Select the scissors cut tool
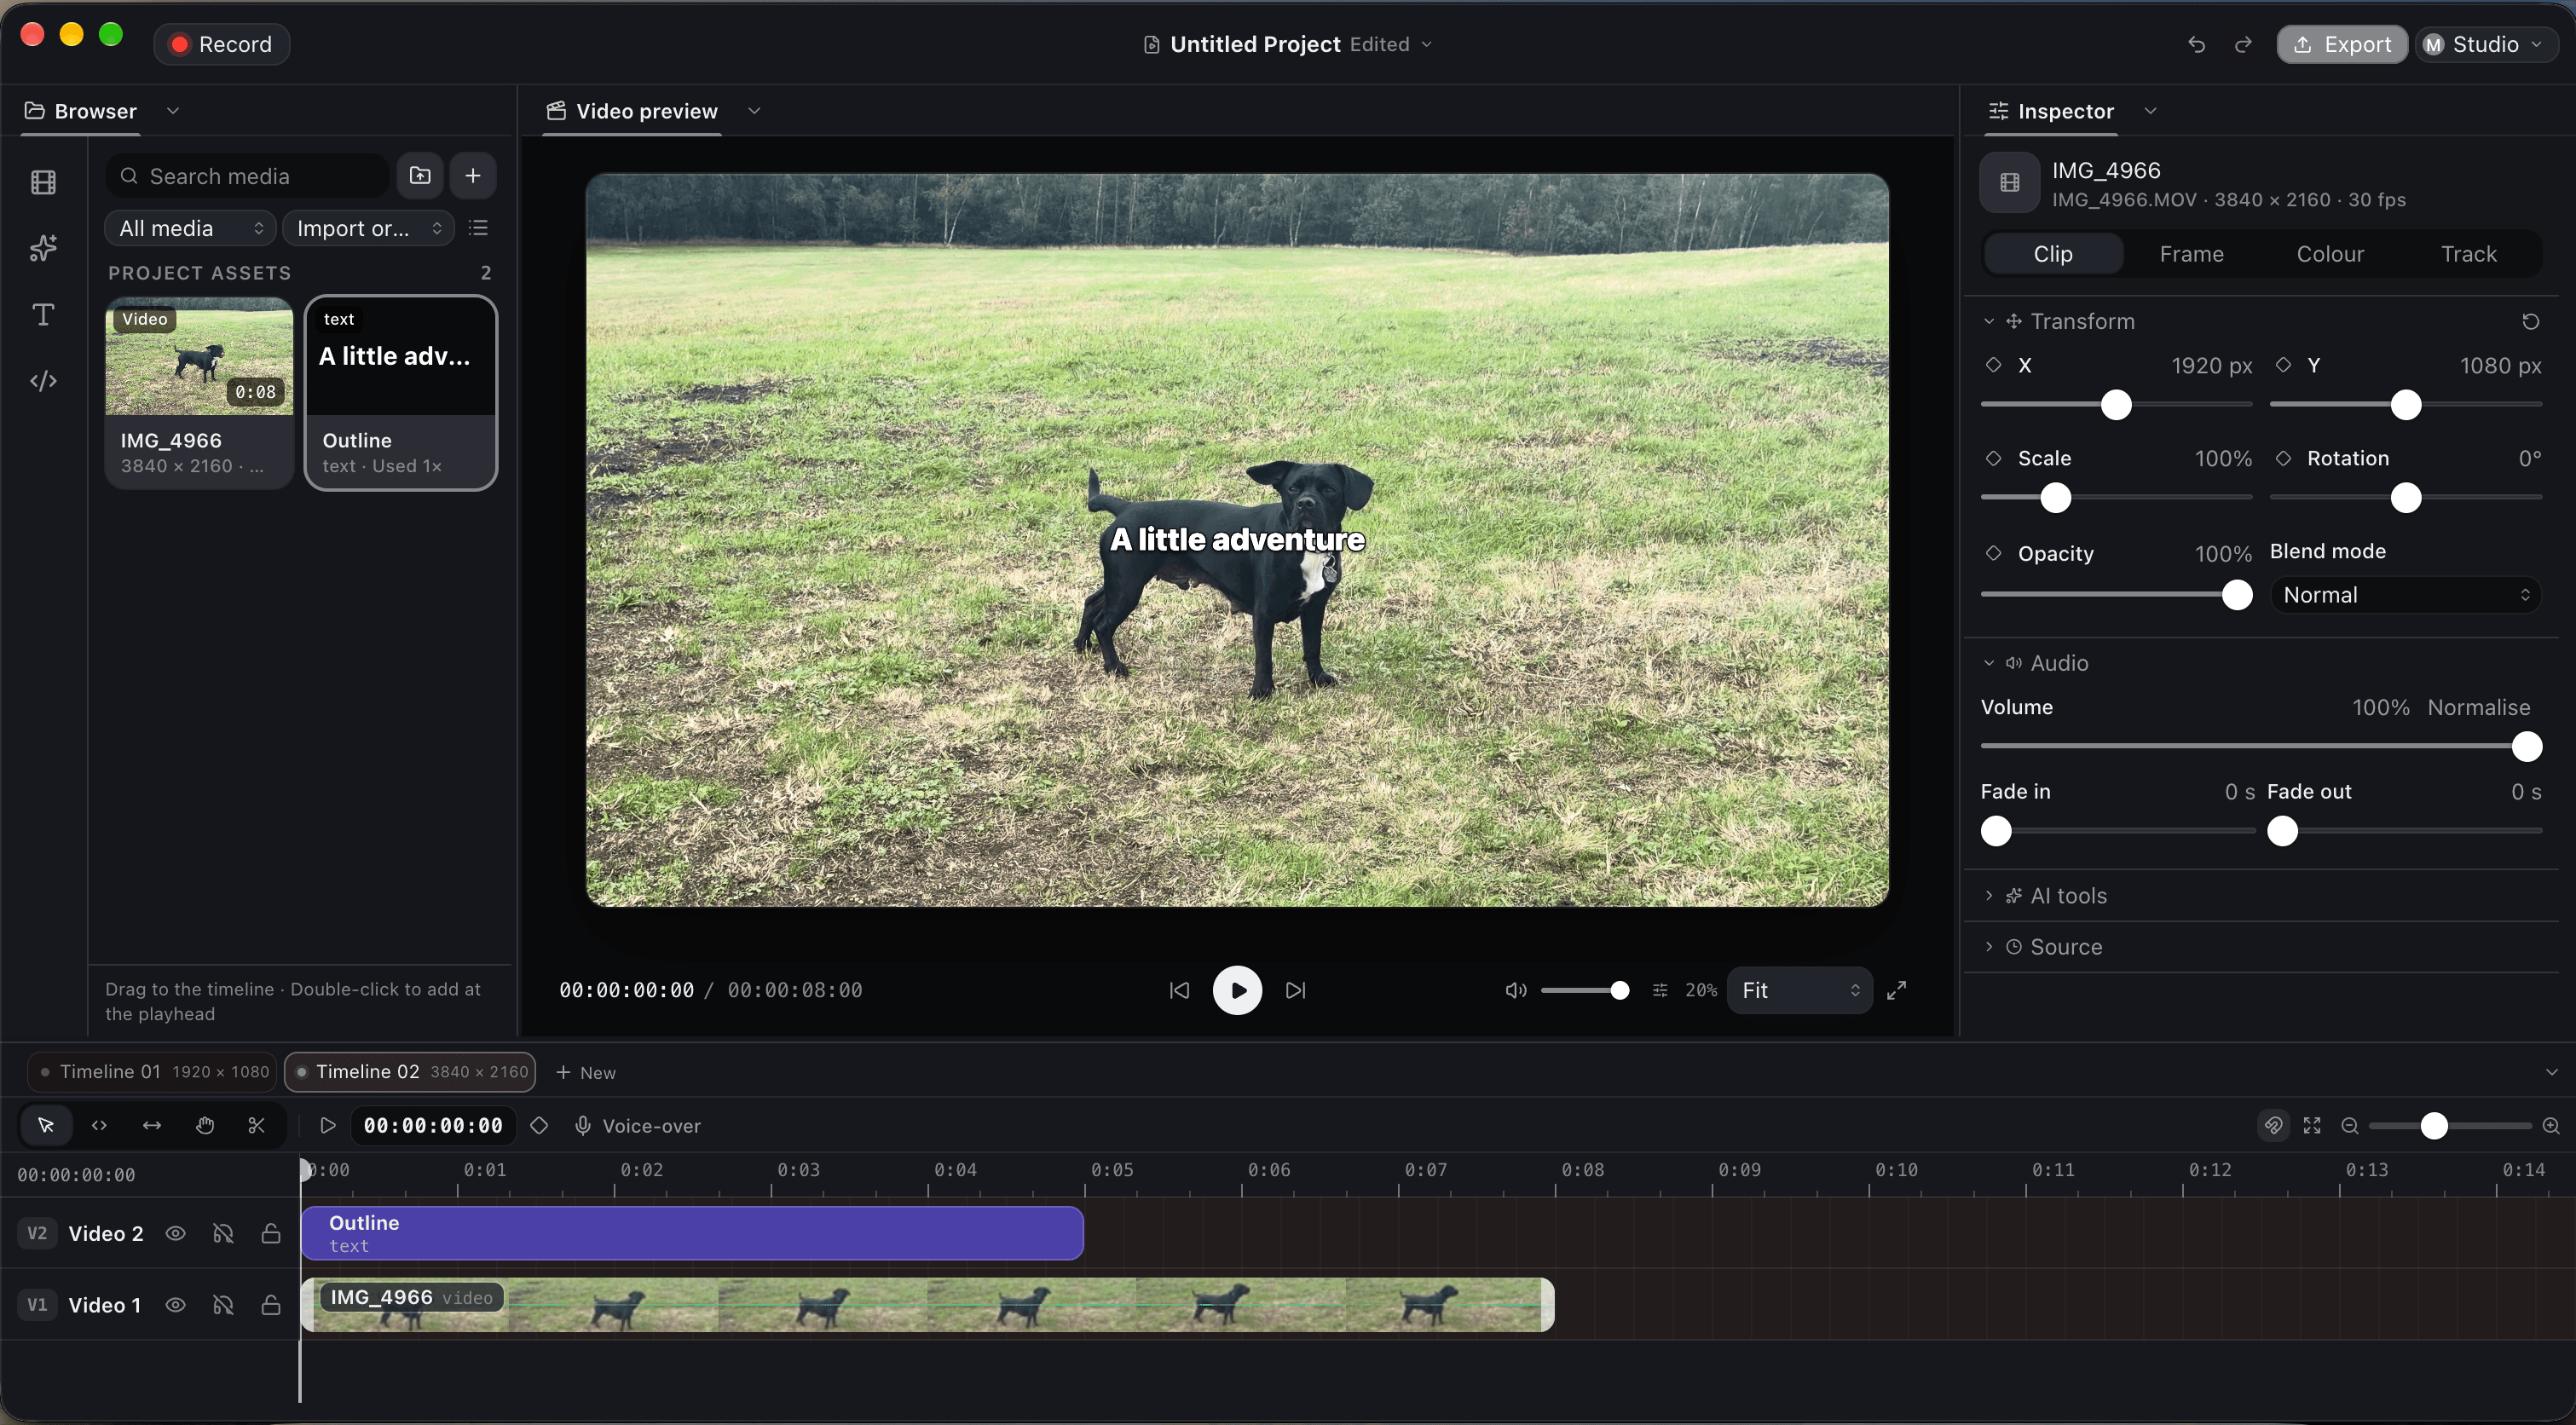The height and width of the screenshot is (1425, 2576). [x=257, y=1126]
